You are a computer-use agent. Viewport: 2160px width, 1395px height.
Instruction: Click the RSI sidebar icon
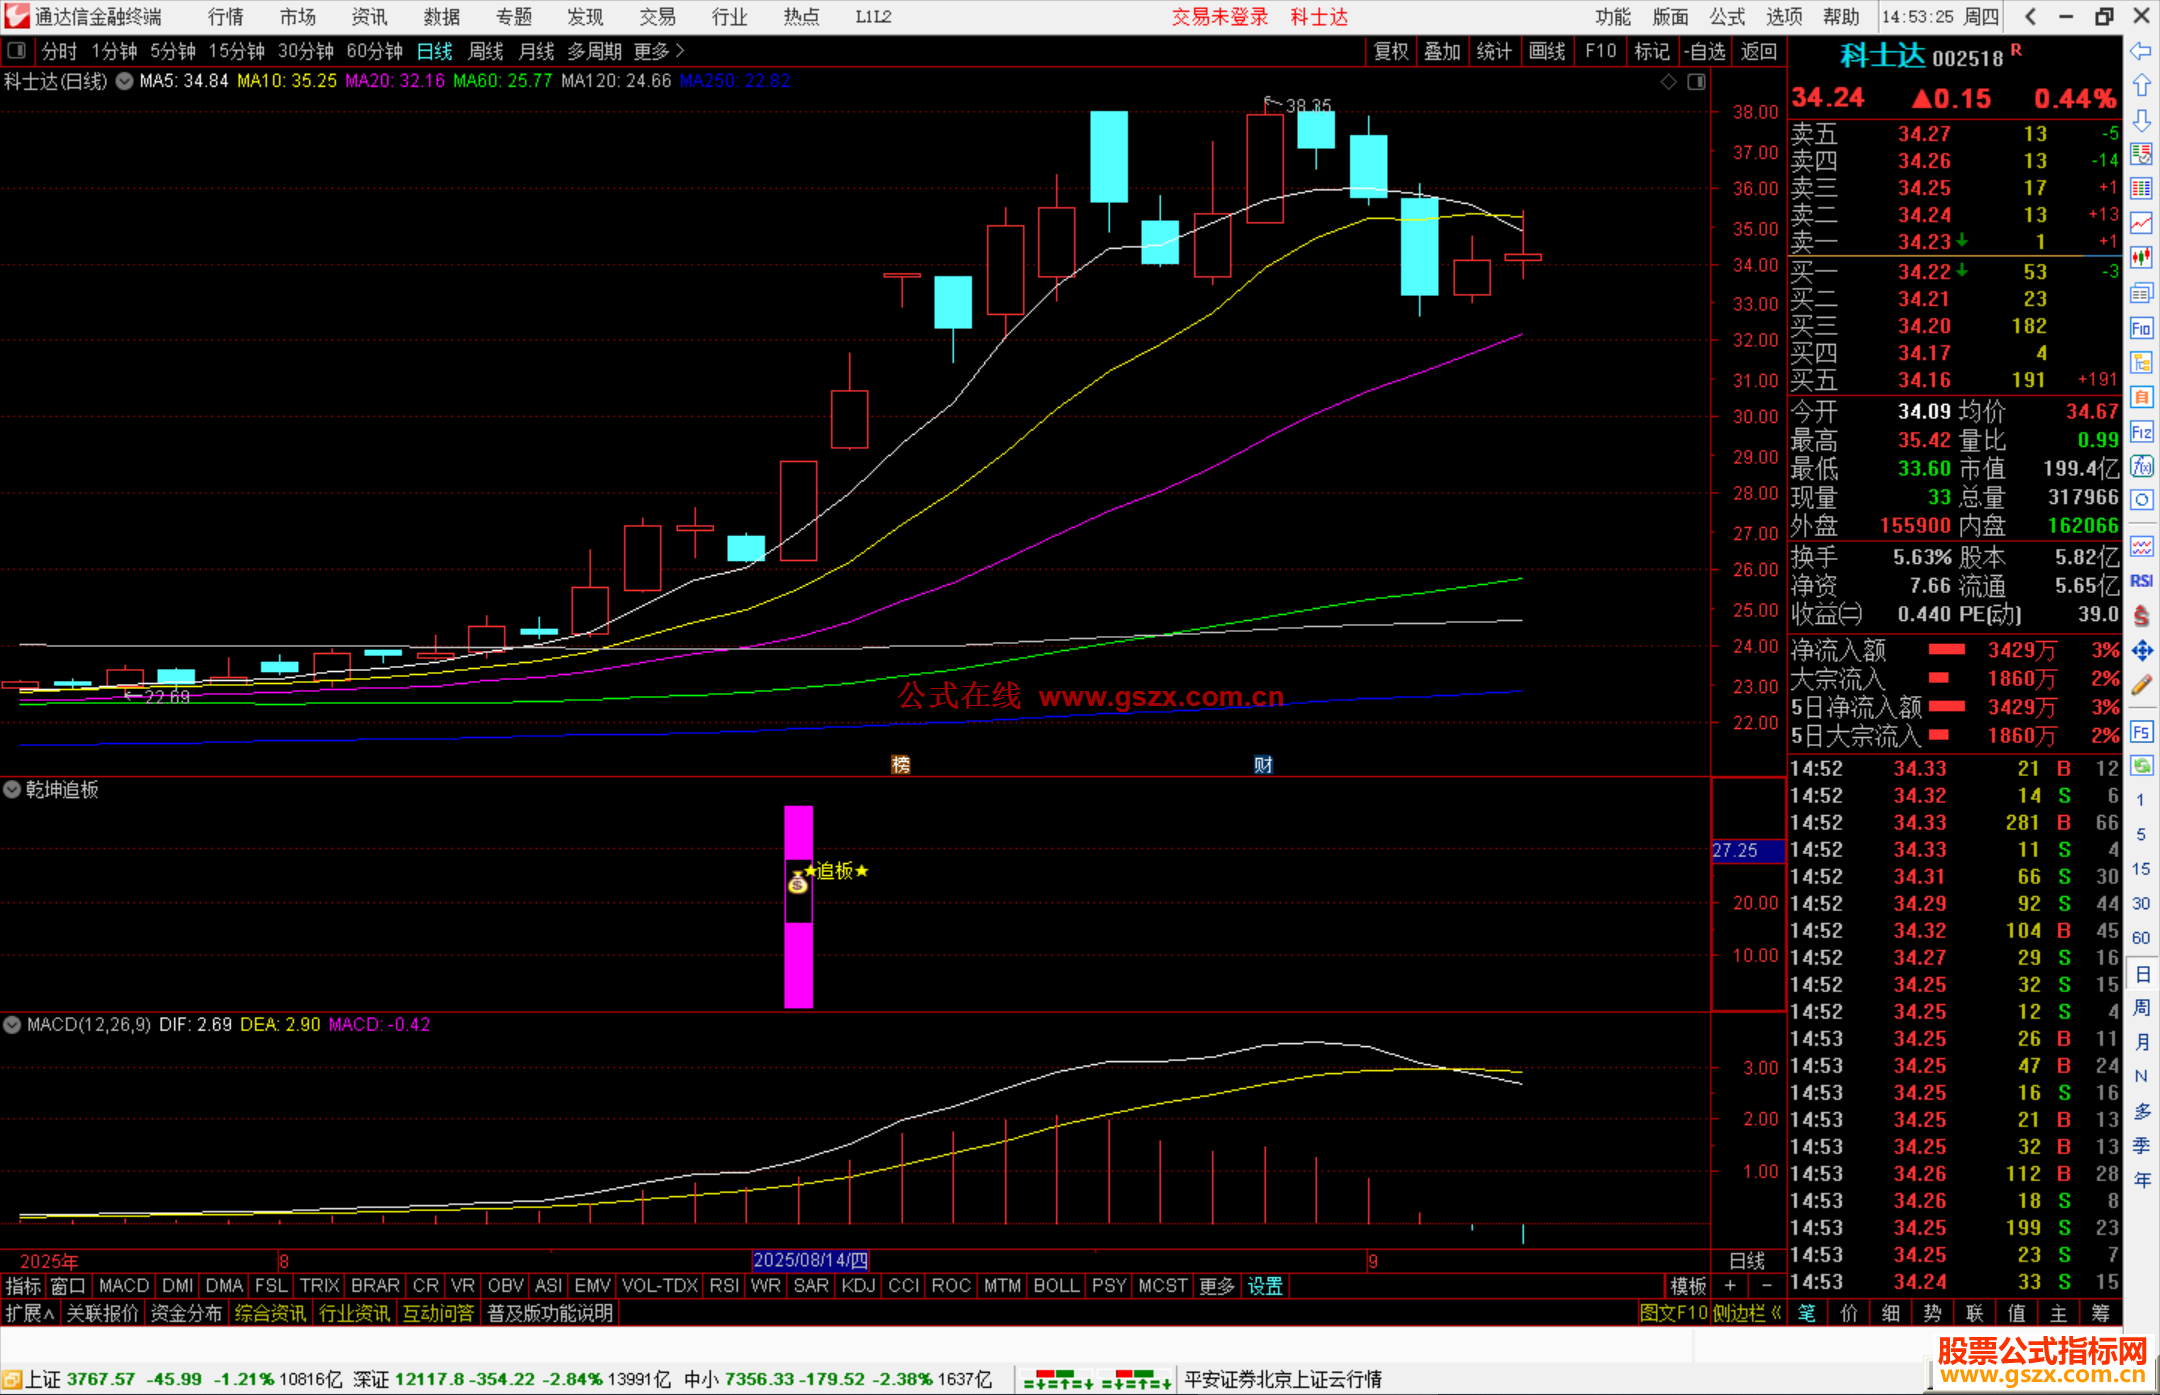tap(2141, 581)
